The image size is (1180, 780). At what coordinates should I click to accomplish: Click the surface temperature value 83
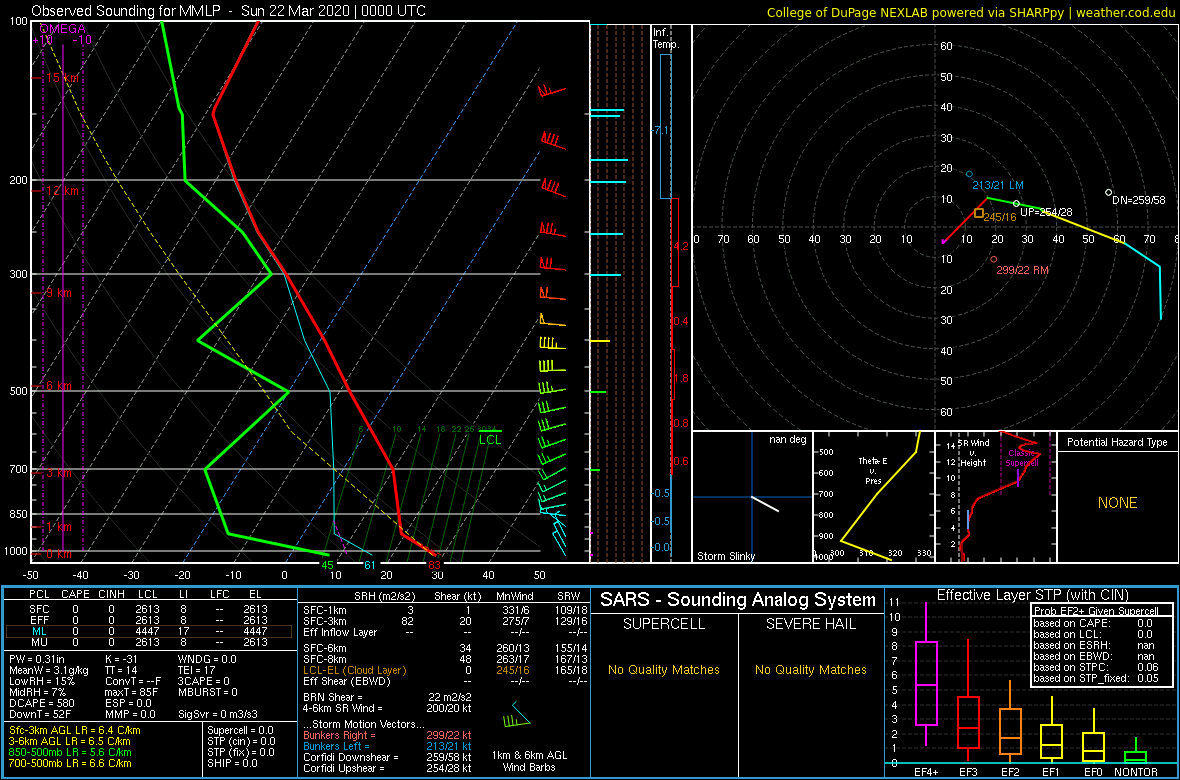coord(433,565)
